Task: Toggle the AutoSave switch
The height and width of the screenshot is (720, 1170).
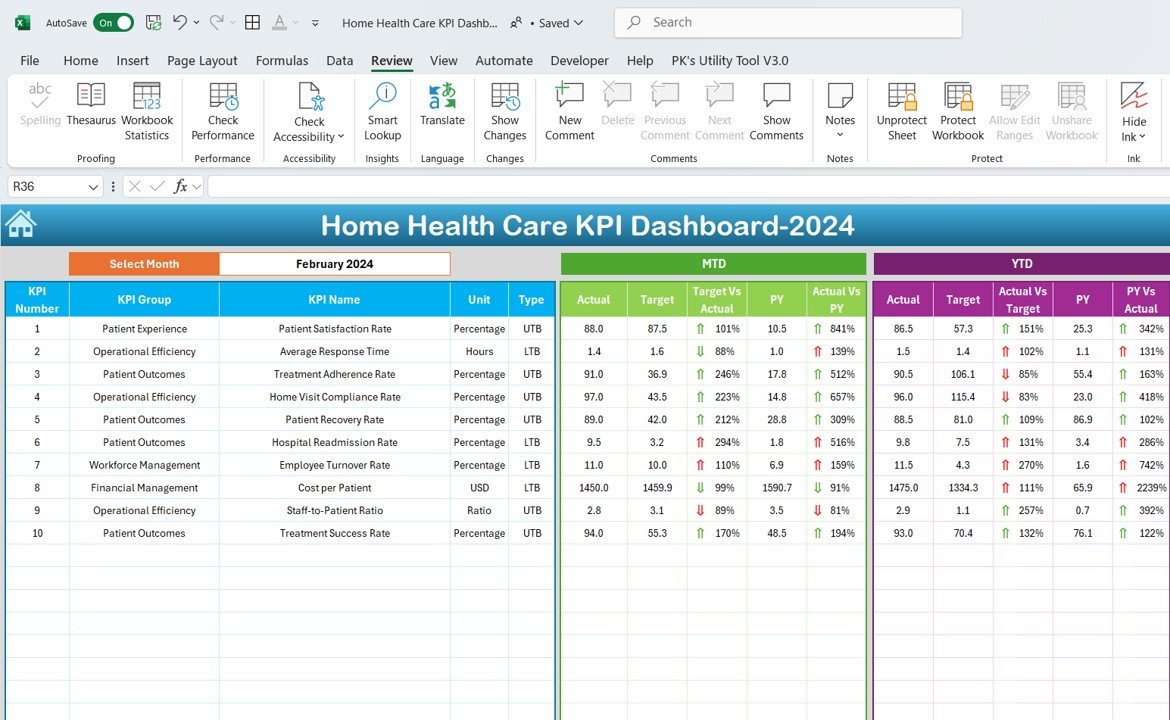Action: coord(113,23)
